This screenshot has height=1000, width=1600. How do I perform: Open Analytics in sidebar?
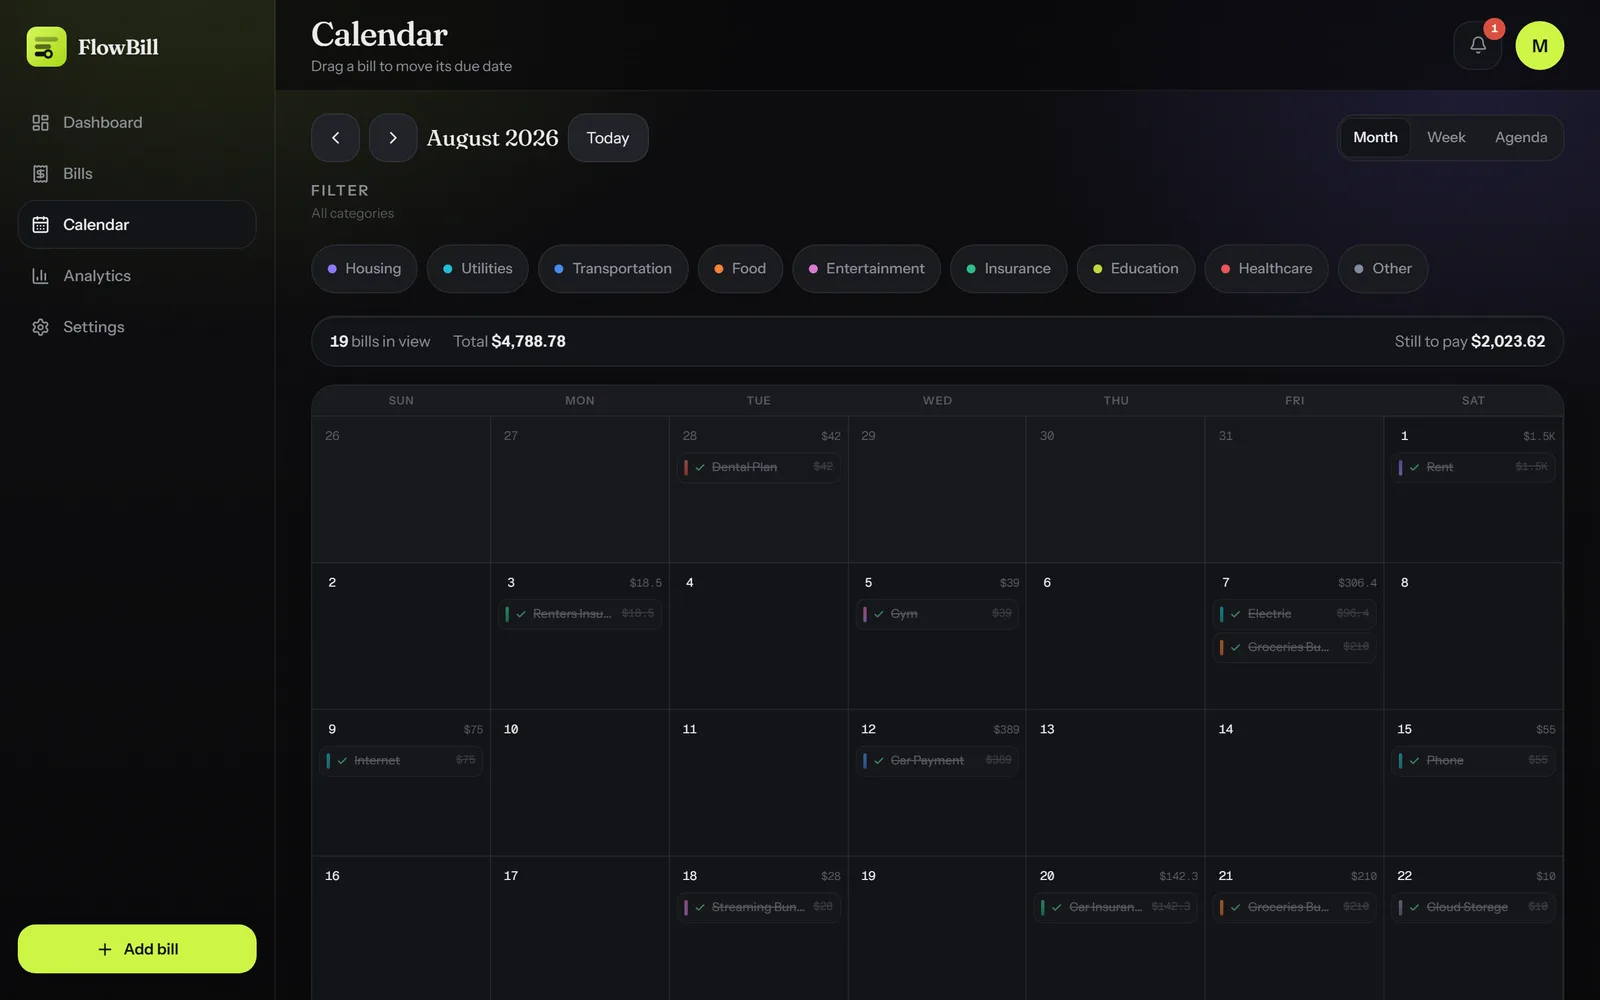(x=137, y=276)
